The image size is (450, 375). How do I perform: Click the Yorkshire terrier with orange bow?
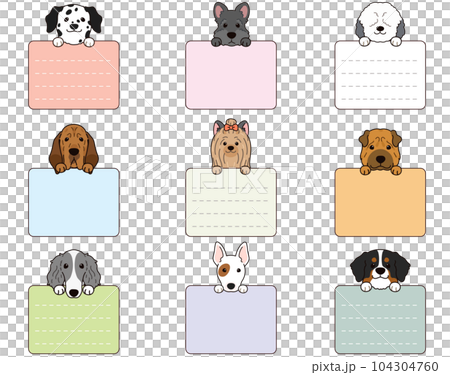(231, 146)
